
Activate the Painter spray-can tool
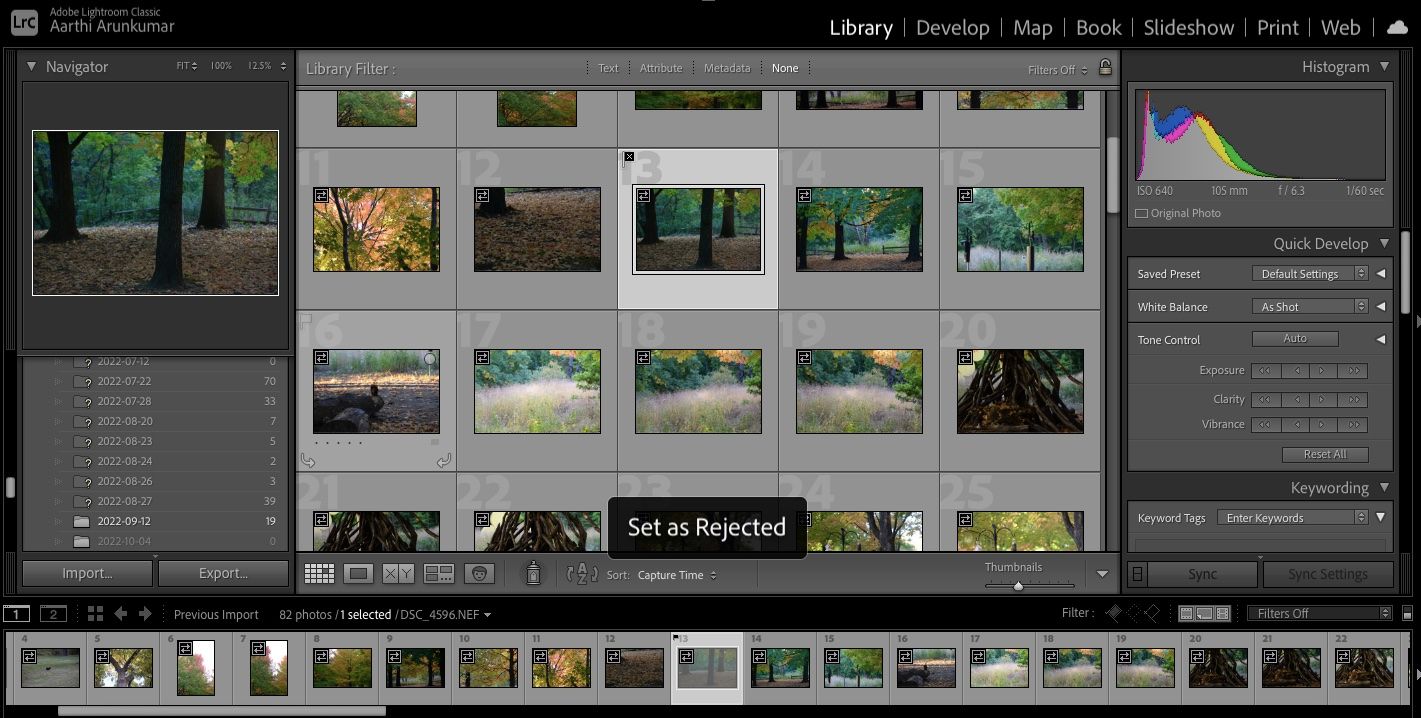(x=534, y=573)
